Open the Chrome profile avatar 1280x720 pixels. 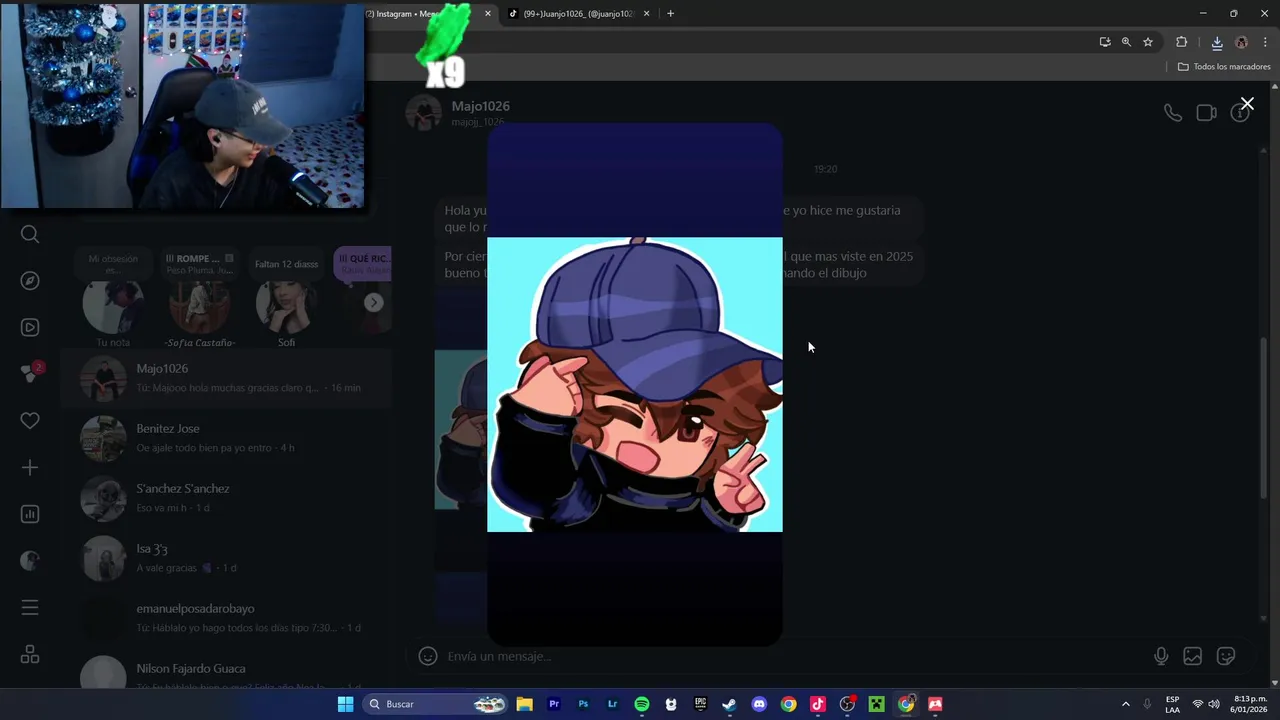1241,42
